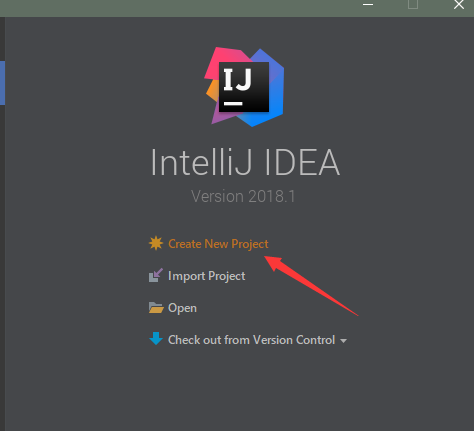Click the IntelliJ IDEA title text

pyautogui.click(x=245, y=163)
